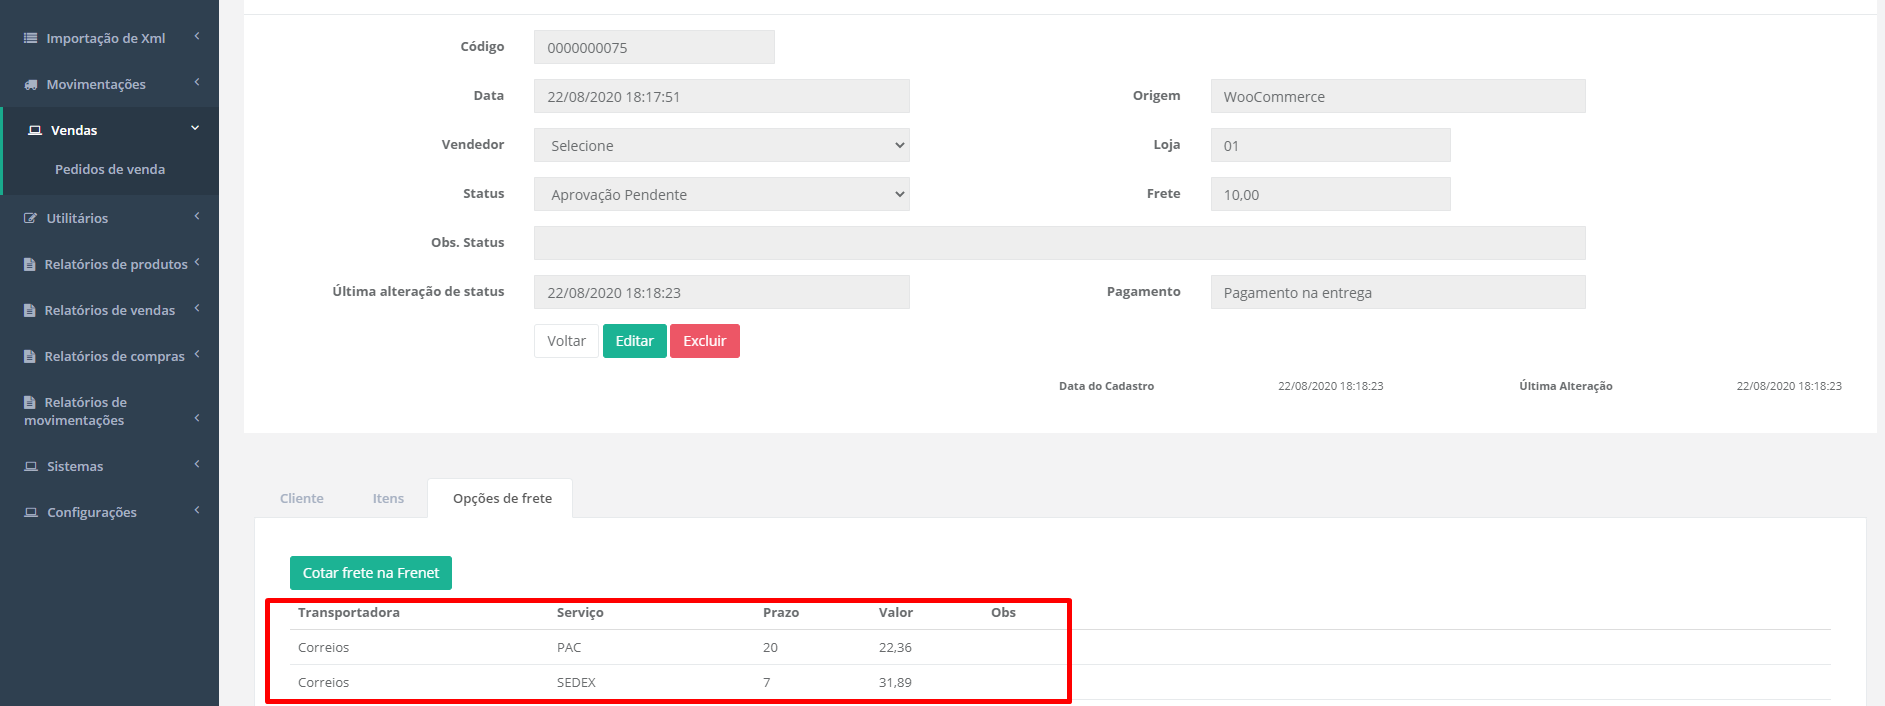Select the Opções de frete tab
This screenshot has width=1885, height=706.
pyautogui.click(x=502, y=498)
